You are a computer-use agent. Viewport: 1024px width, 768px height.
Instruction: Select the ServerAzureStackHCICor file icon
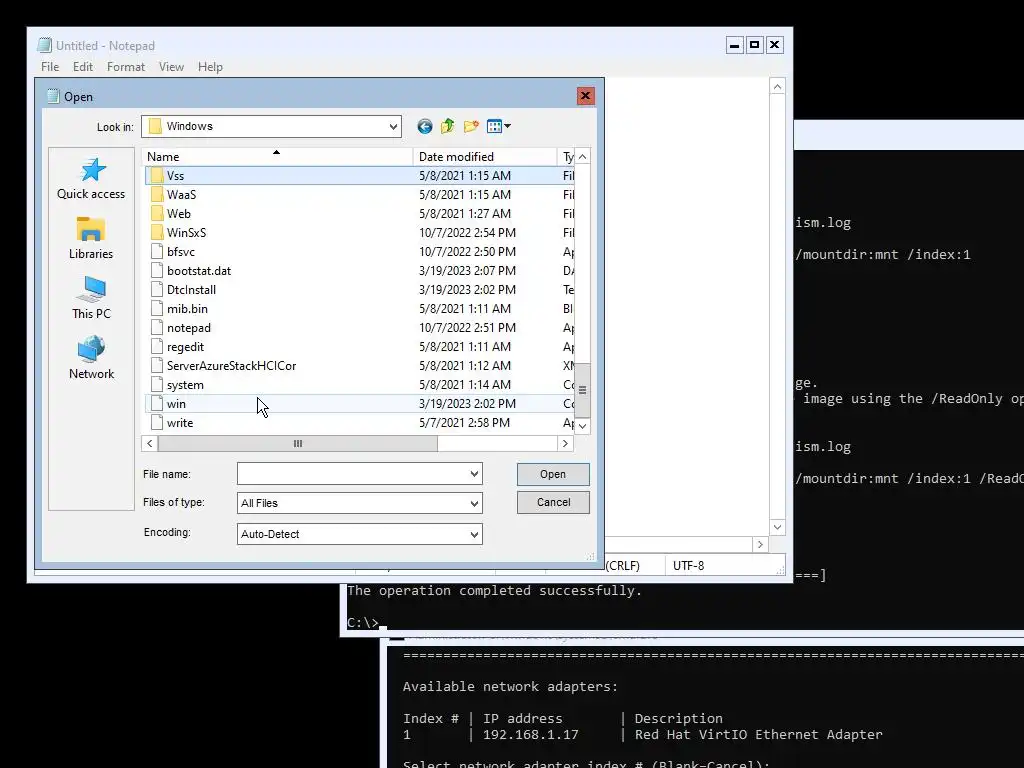(156, 366)
